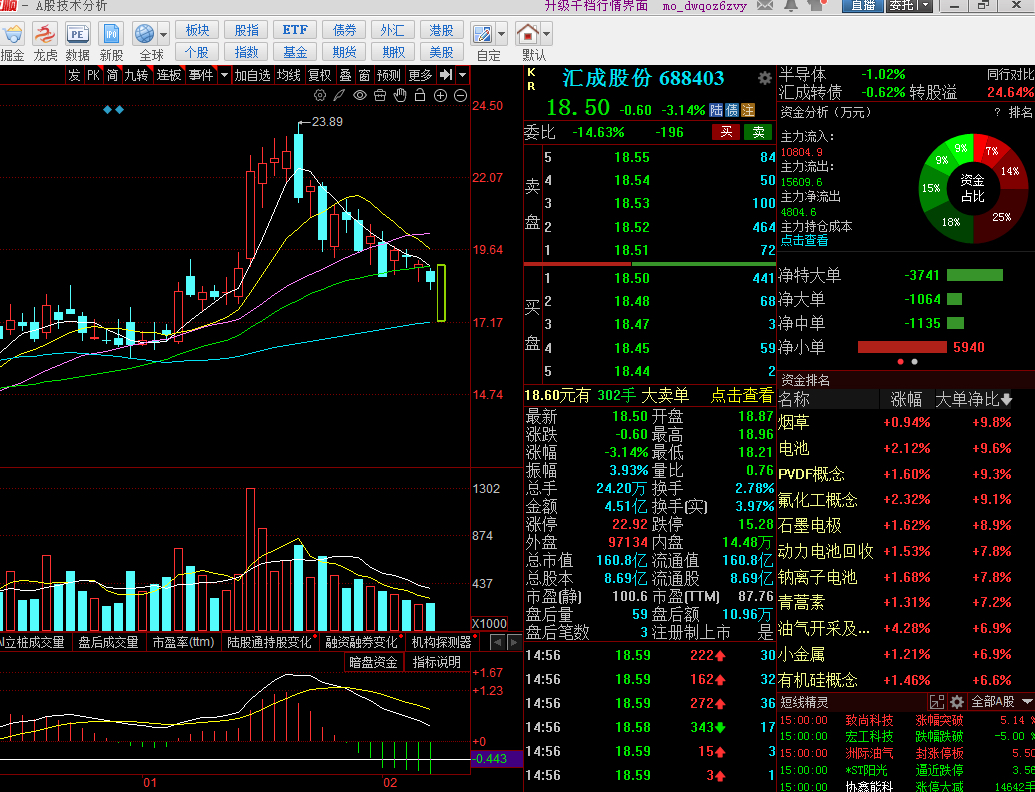The image size is (1035, 792).
Task: Open the toolbox briefcase icon on chart
Action: click(x=380, y=96)
